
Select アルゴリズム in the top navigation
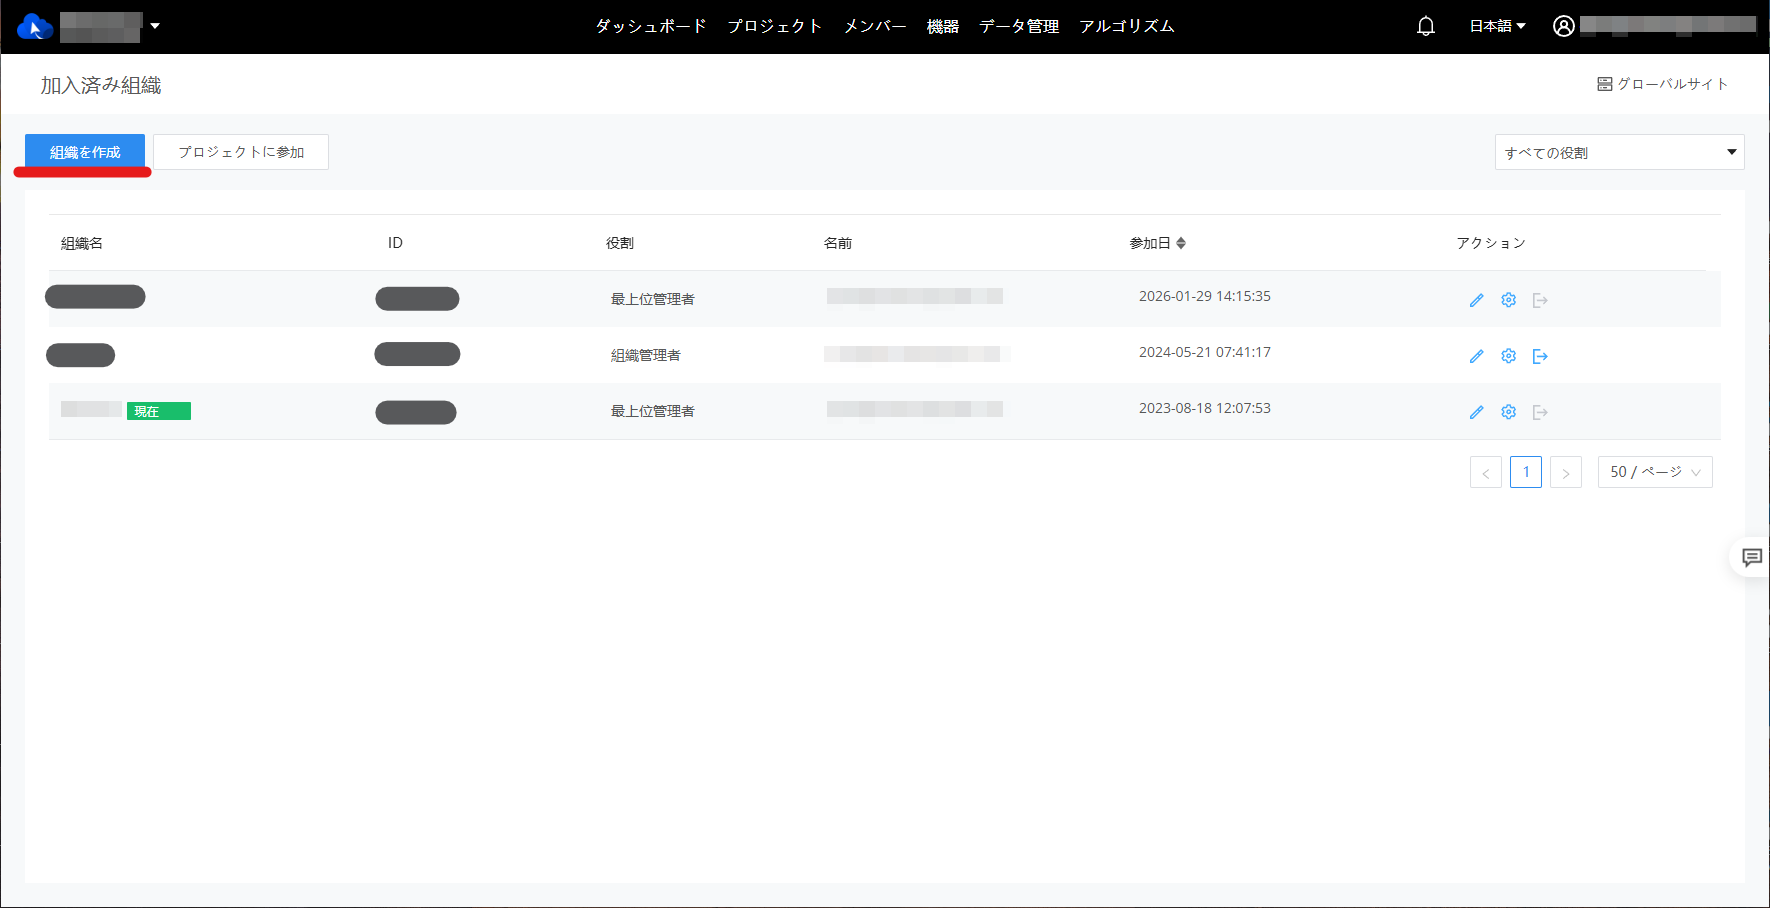point(1126,26)
